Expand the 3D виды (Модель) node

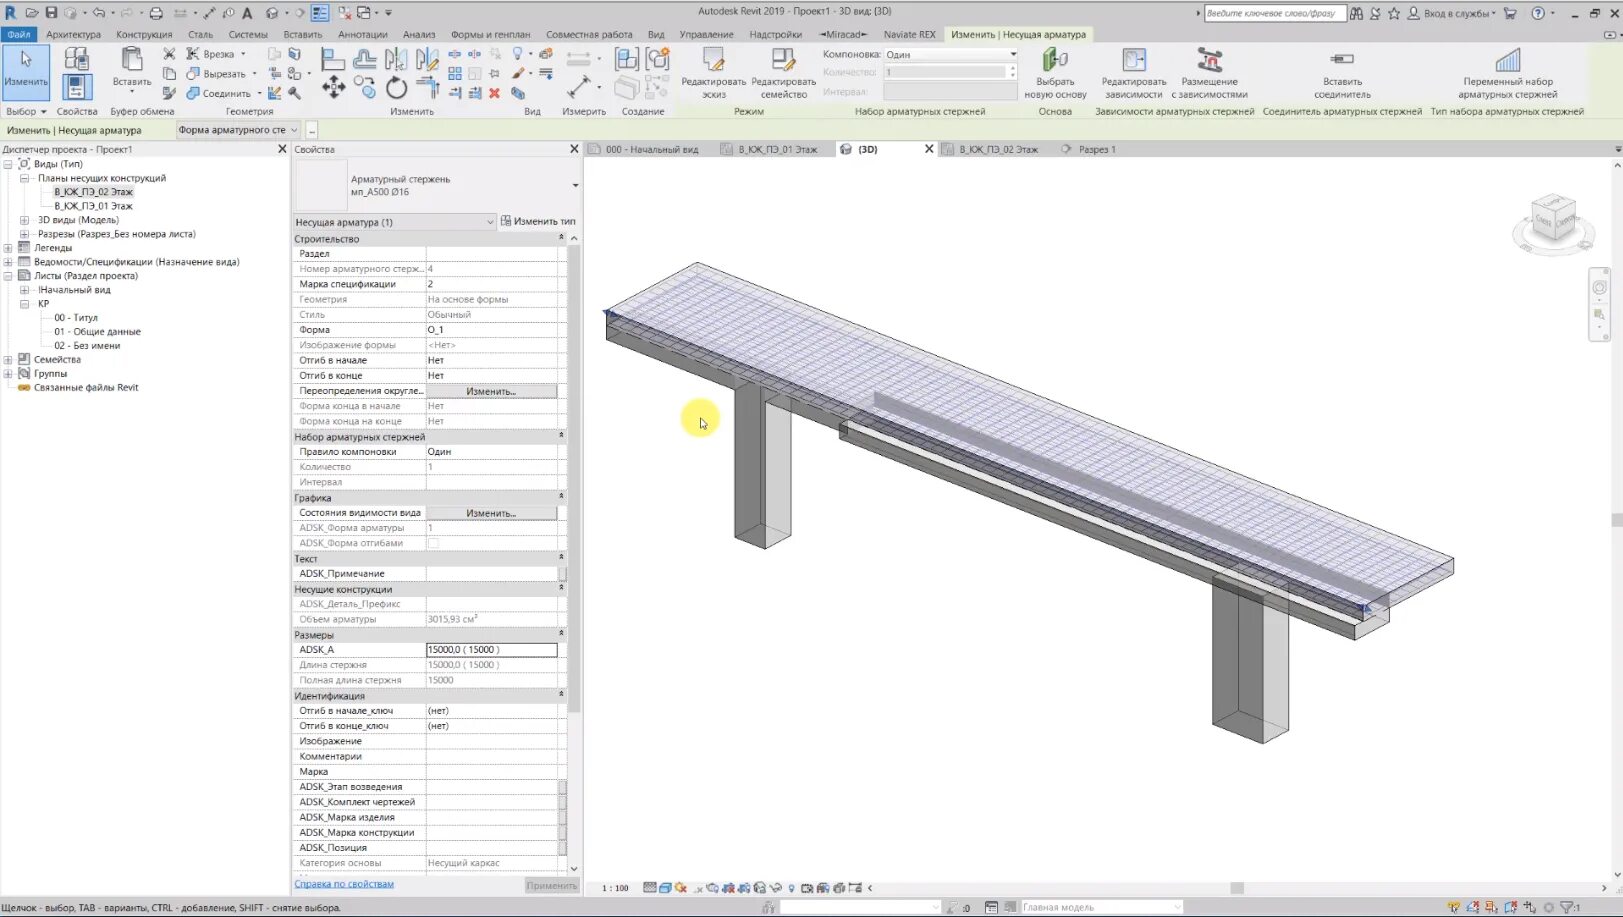(x=24, y=220)
